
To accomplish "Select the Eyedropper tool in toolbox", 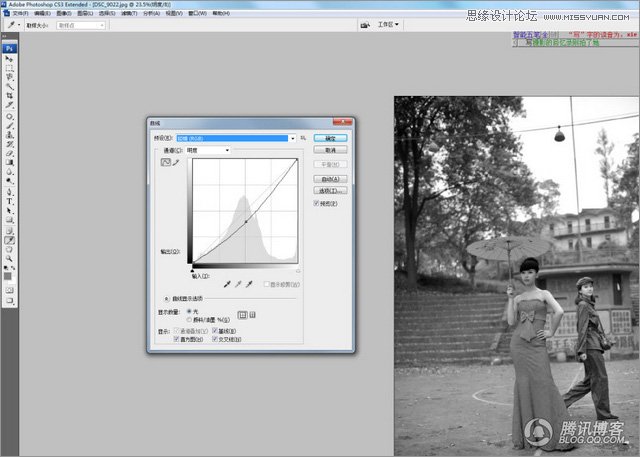I will pyautogui.click(x=9, y=240).
